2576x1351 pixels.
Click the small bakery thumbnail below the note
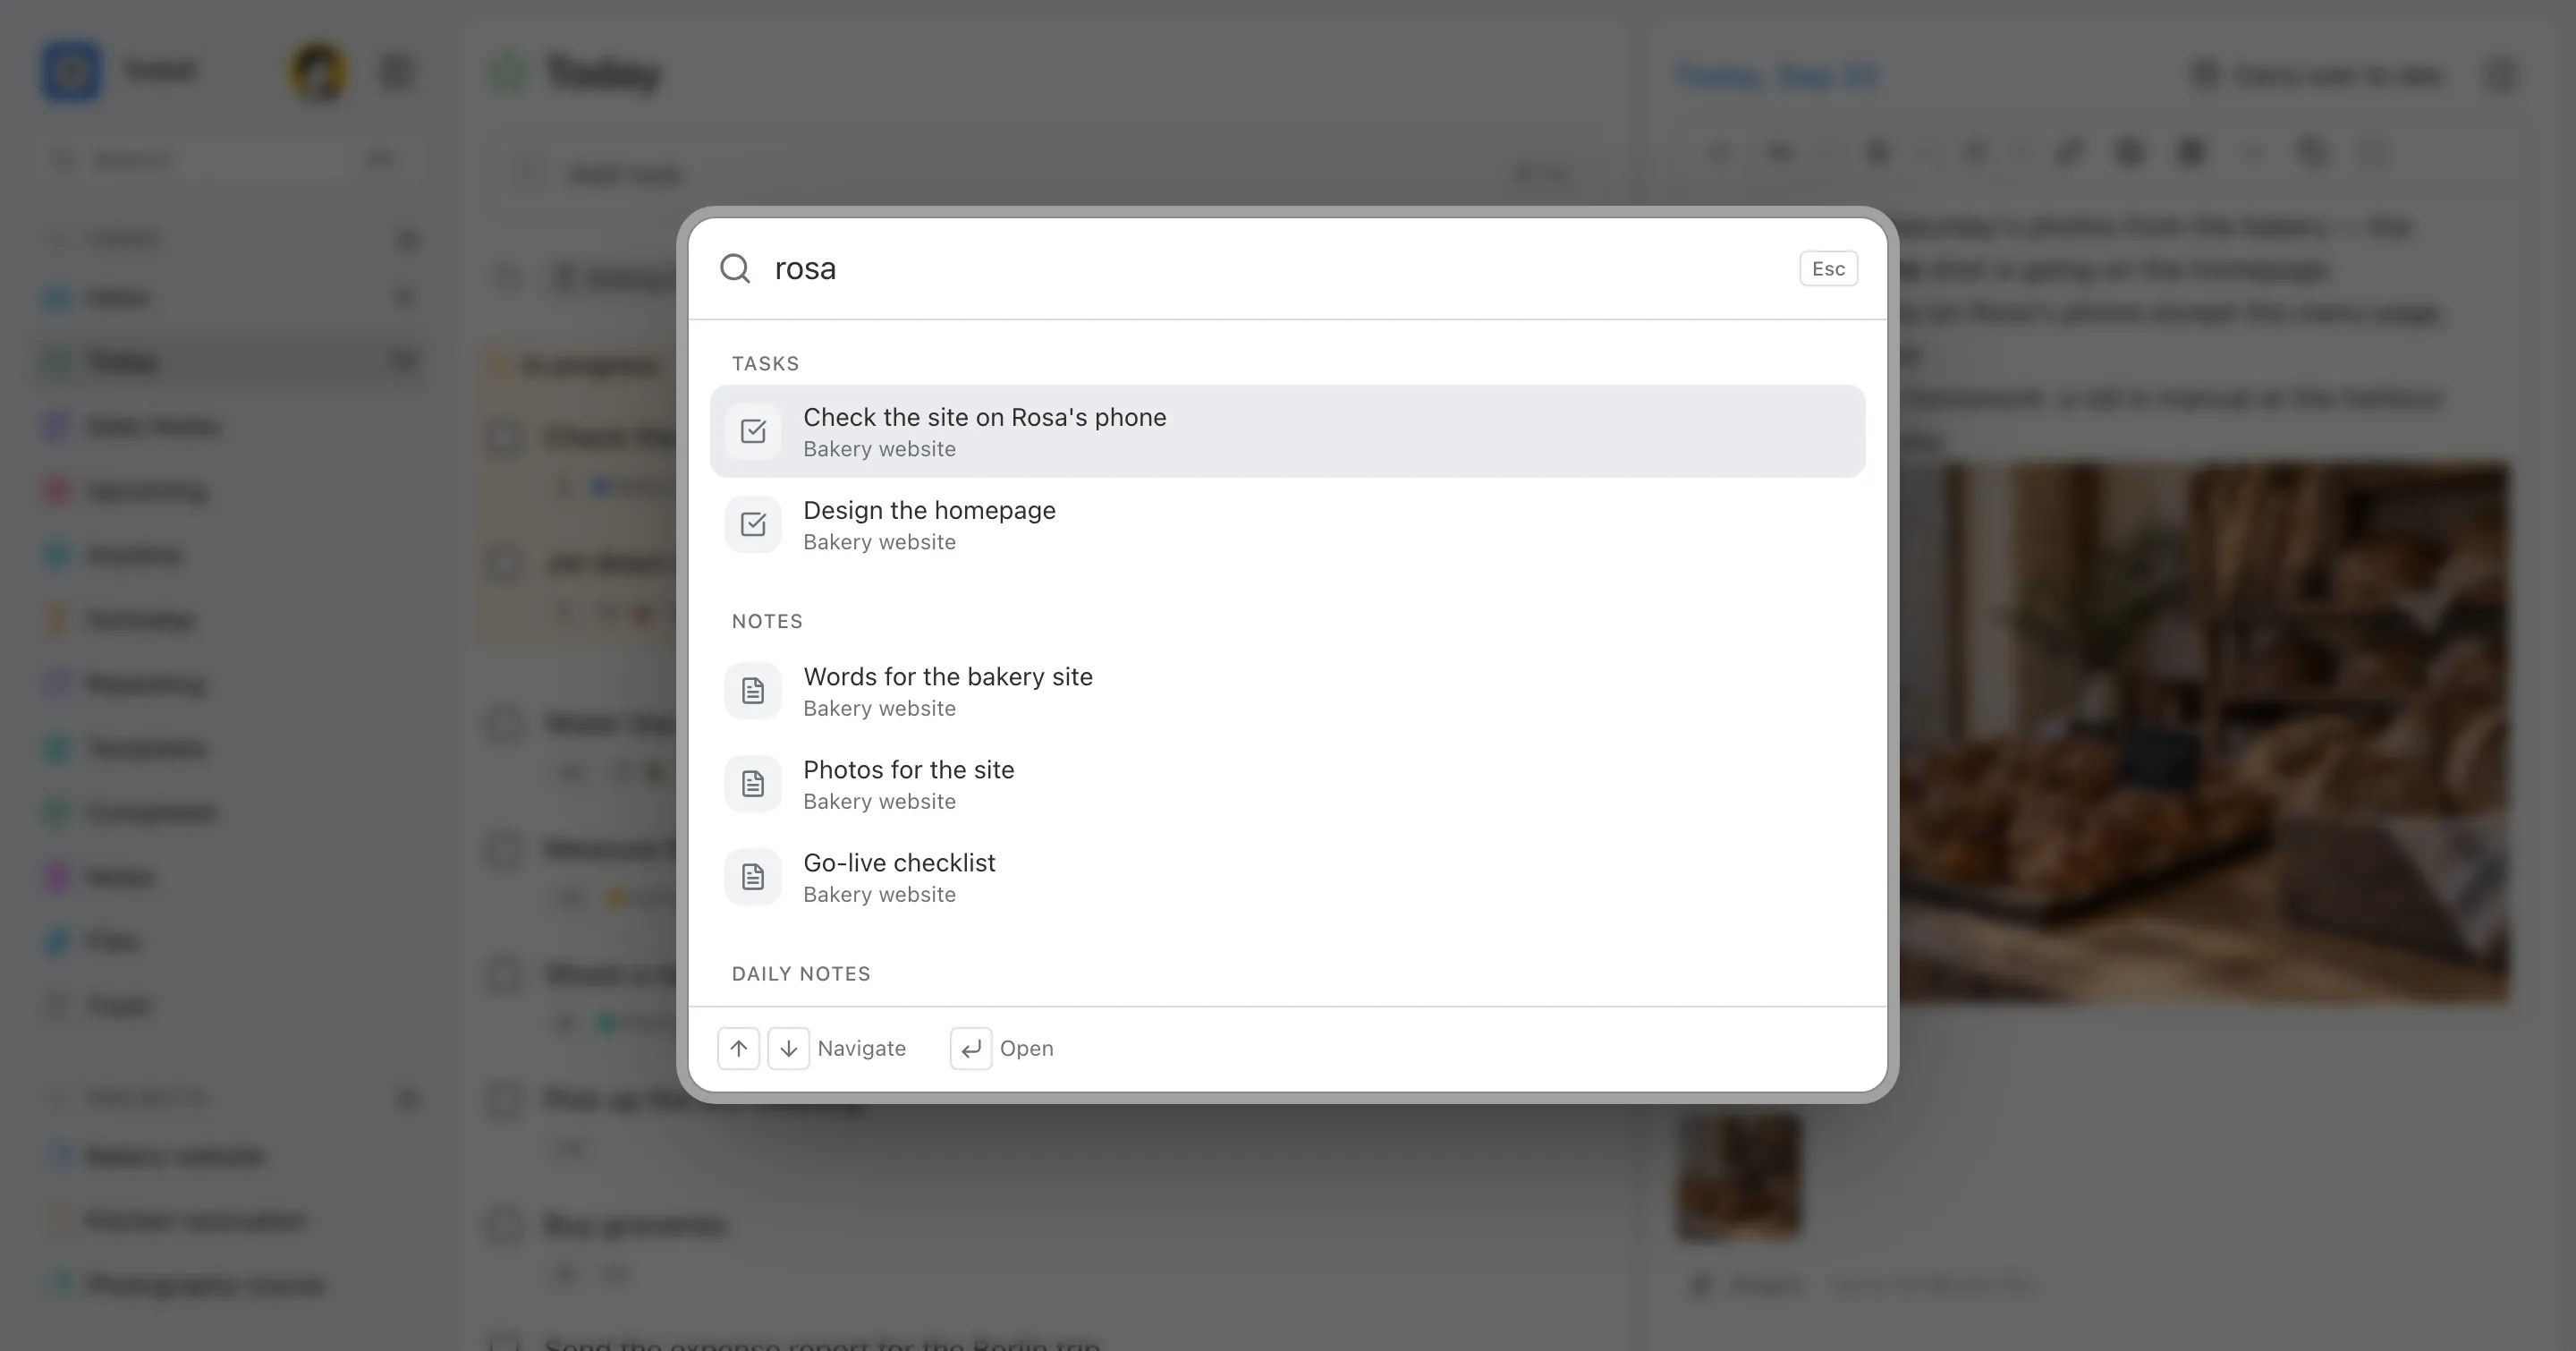point(1739,1177)
